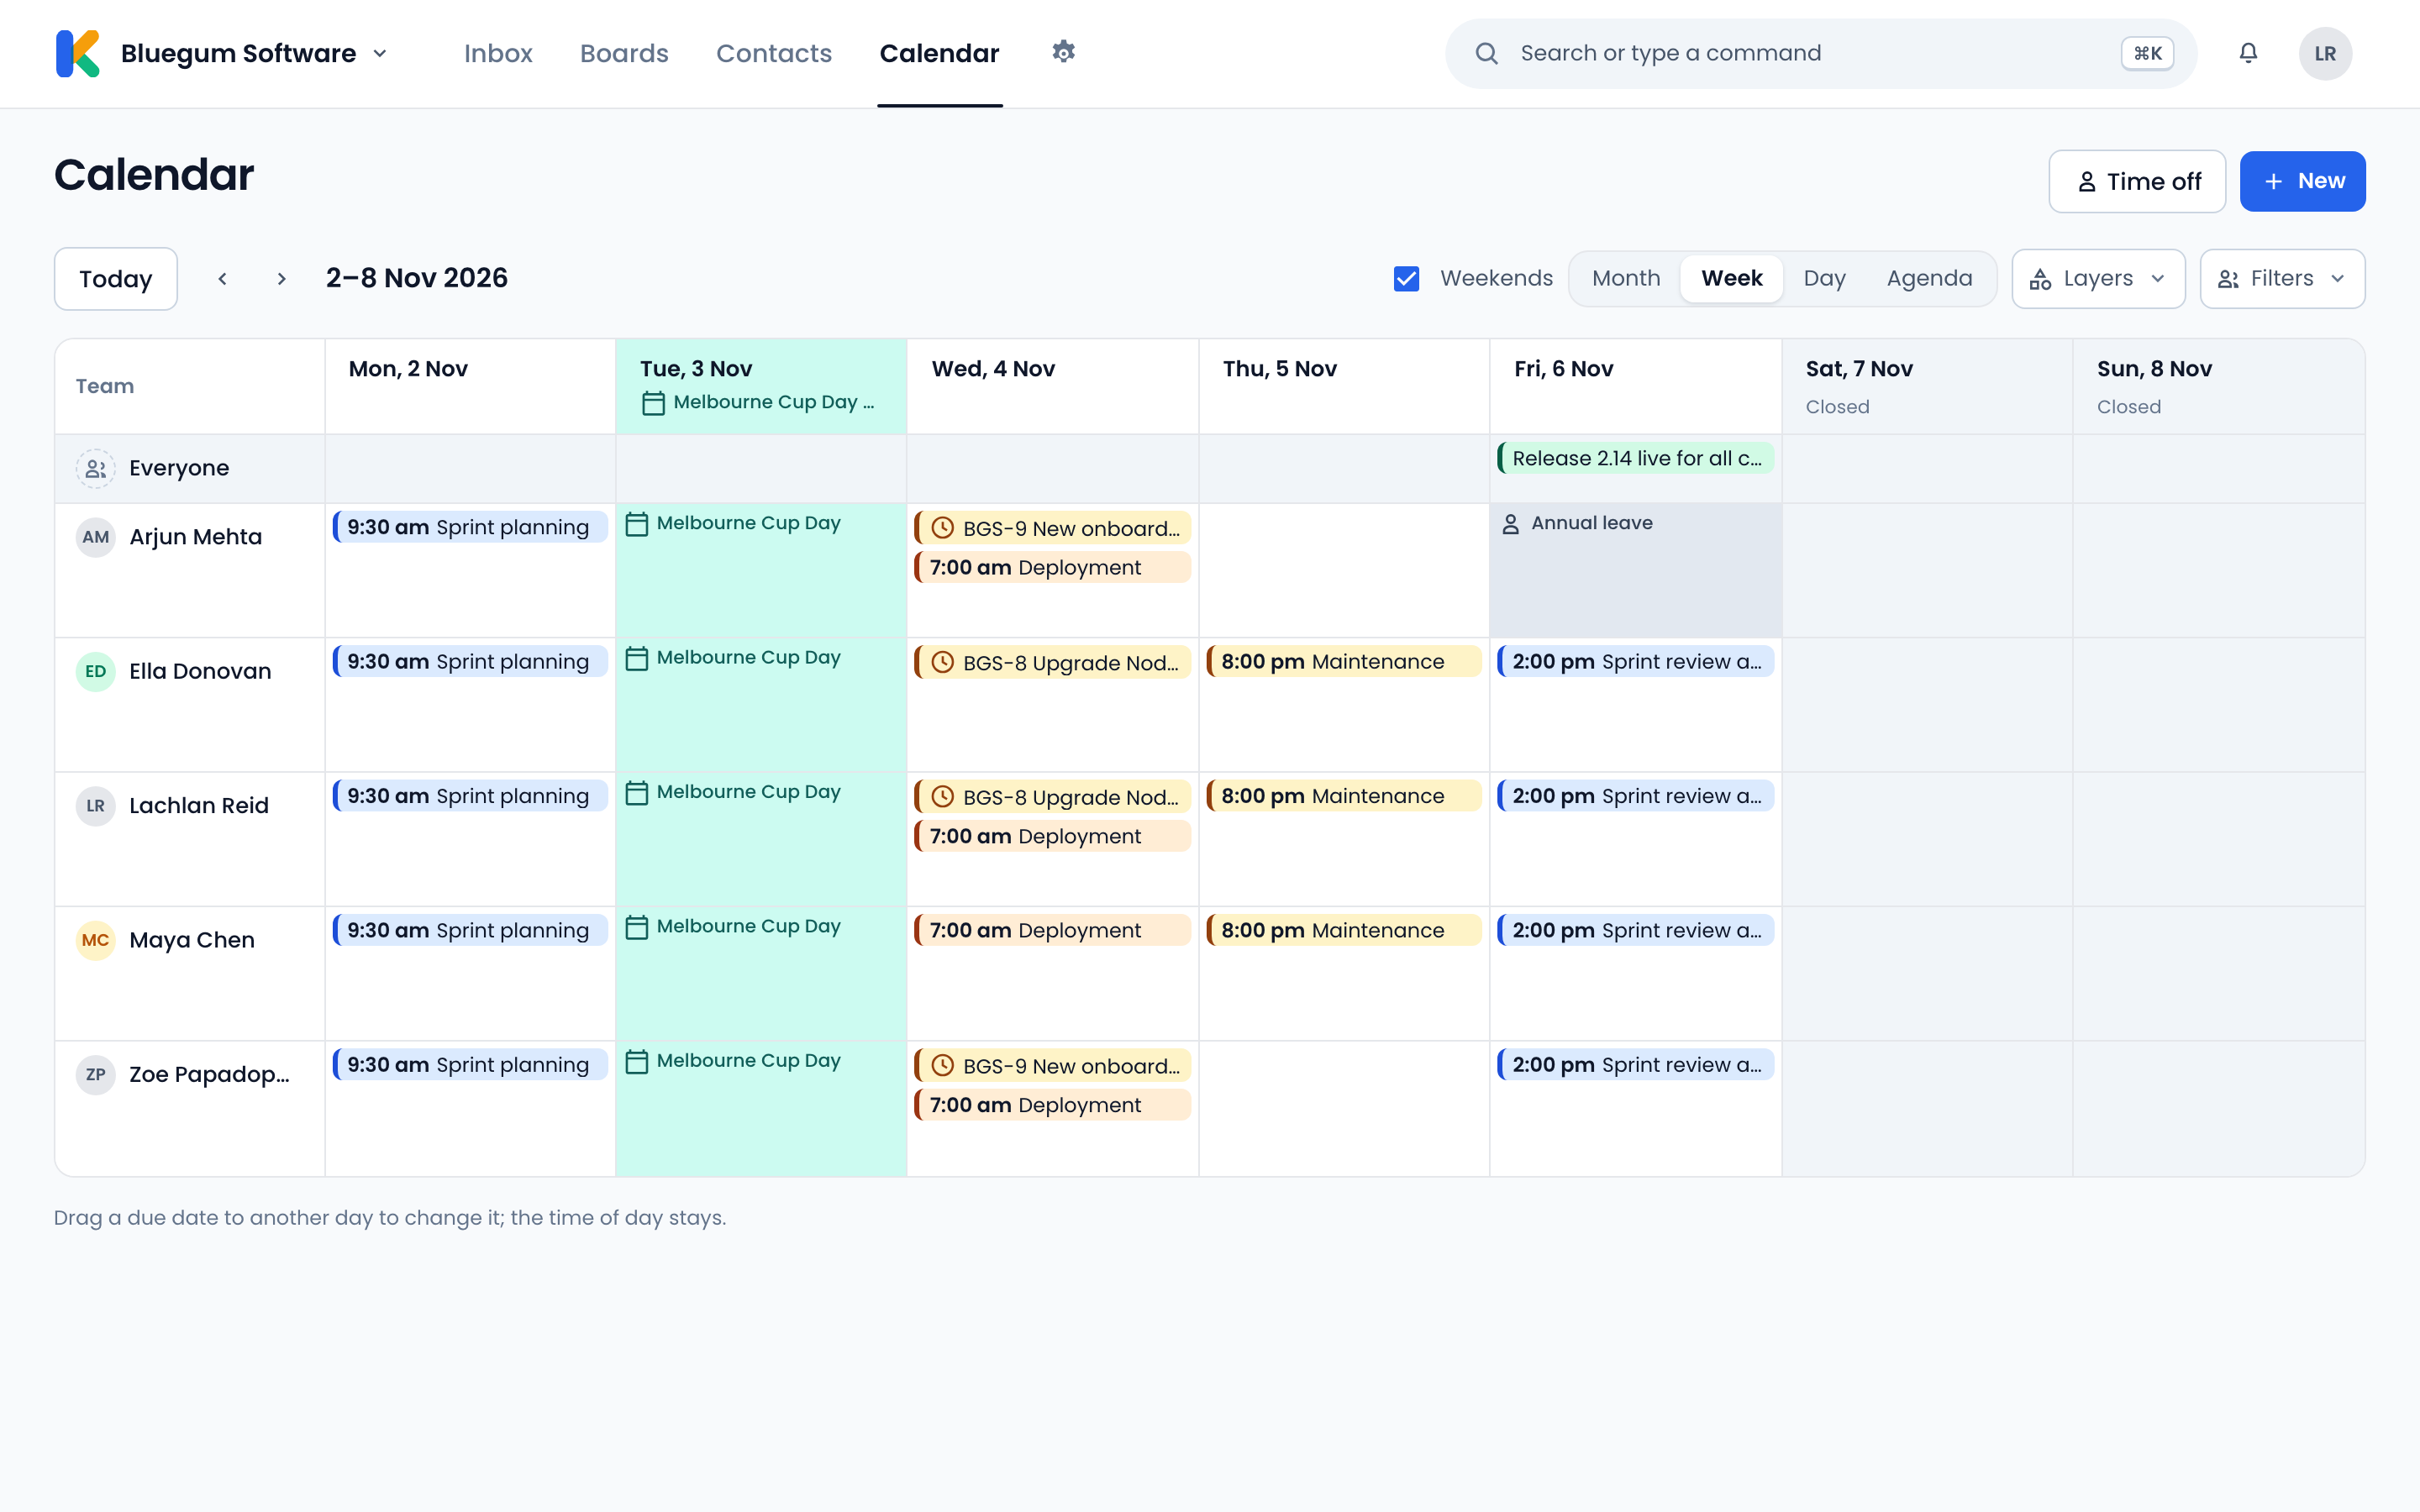Image resolution: width=2420 pixels, height=1512 pixels.
Task: Open Zoe's 9:30 am Sprint planning event
Action: click(x=470, y=1064)
